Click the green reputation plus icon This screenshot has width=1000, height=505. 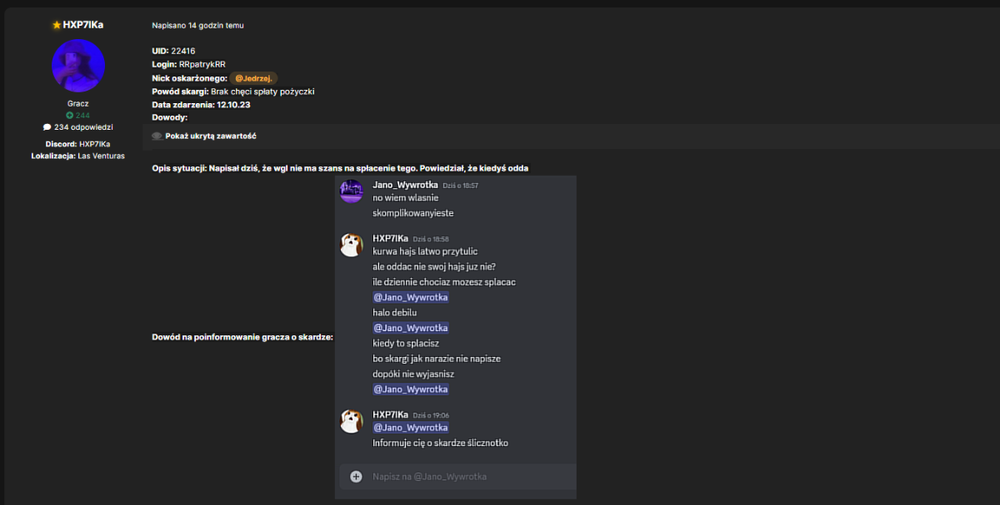coord(70,115)
